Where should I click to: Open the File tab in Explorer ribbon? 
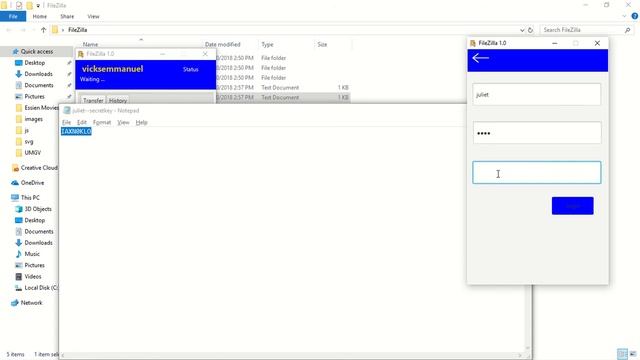[x=13, y=16]
